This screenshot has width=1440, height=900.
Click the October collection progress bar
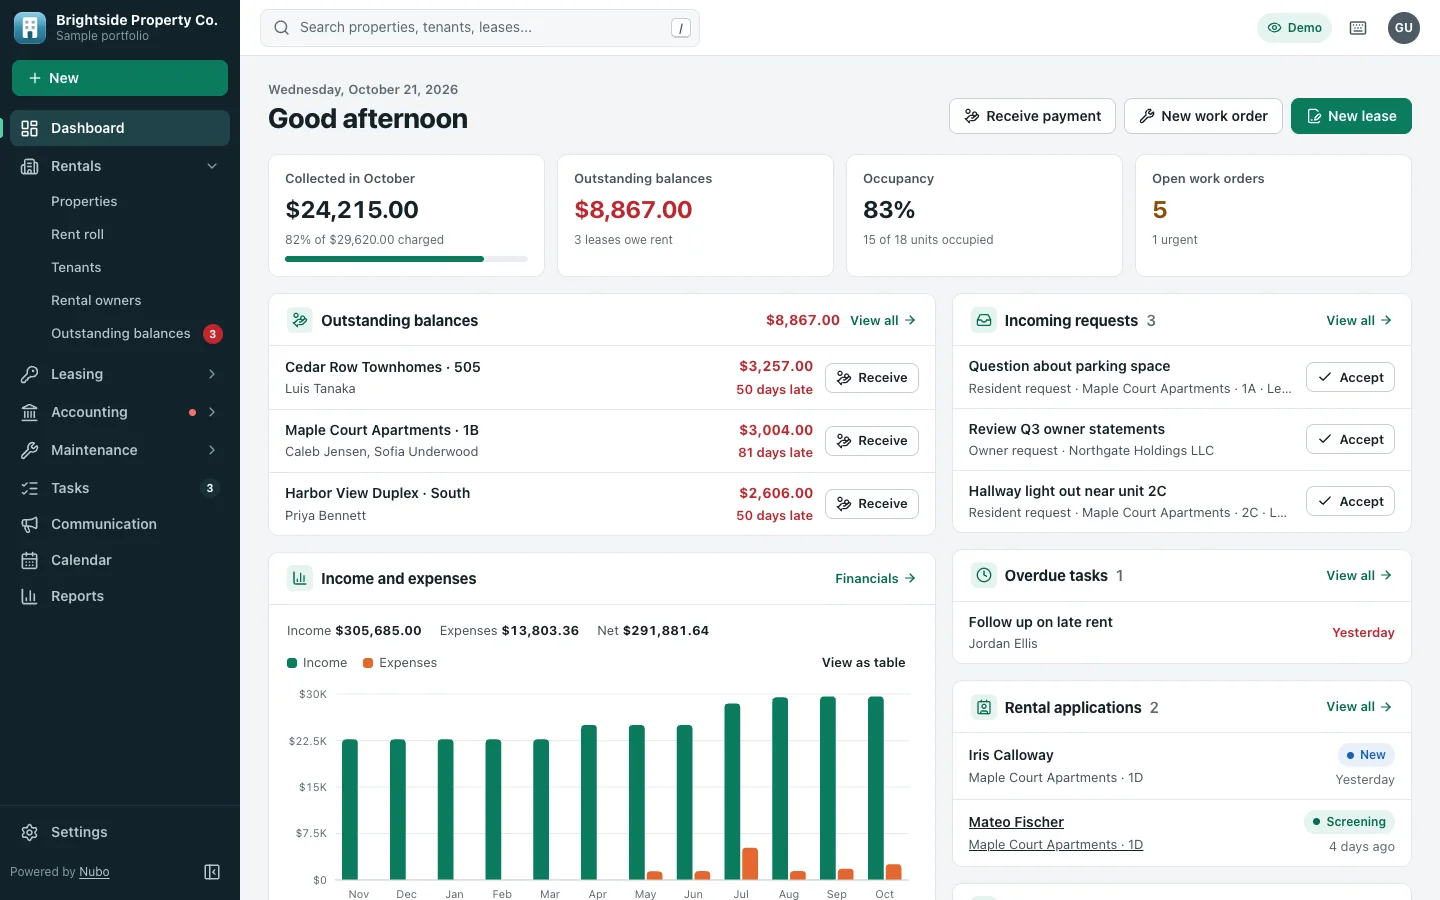click(x=406, y=259)
